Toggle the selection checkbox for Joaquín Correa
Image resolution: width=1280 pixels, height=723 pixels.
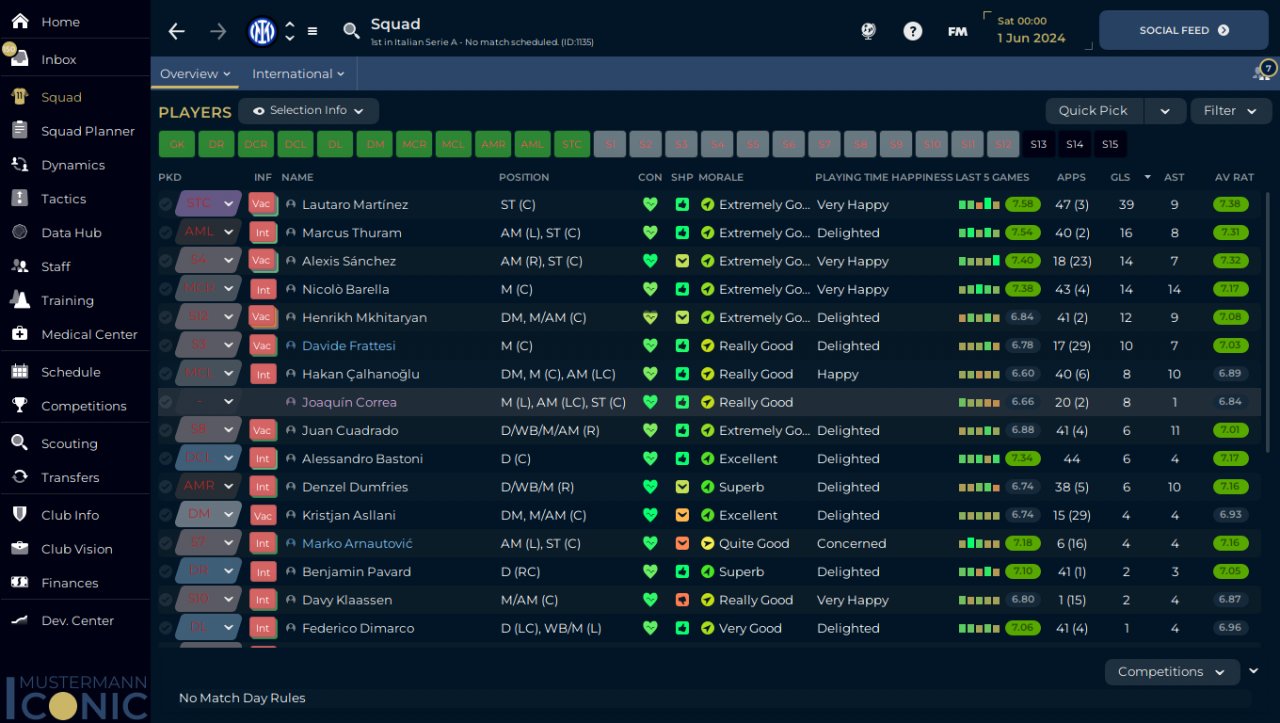click(166, 402)
